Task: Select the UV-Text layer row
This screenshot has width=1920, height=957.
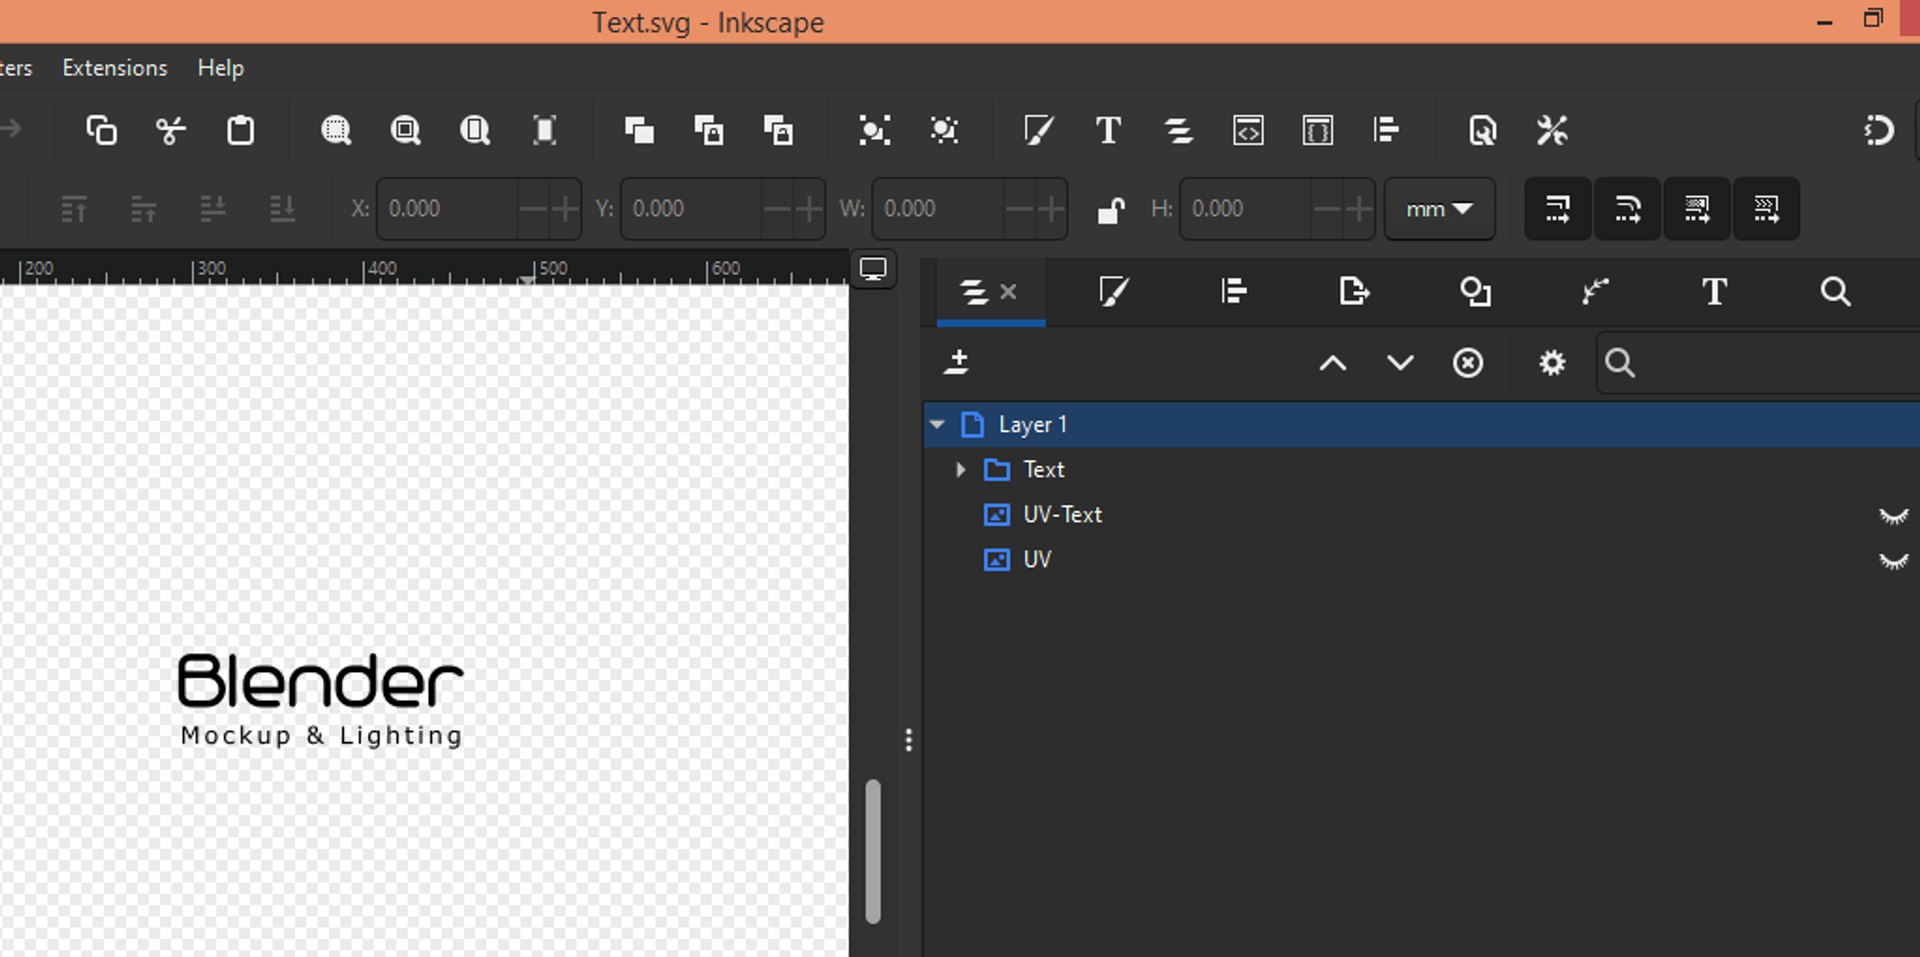Action: (x=1421, y=515)
